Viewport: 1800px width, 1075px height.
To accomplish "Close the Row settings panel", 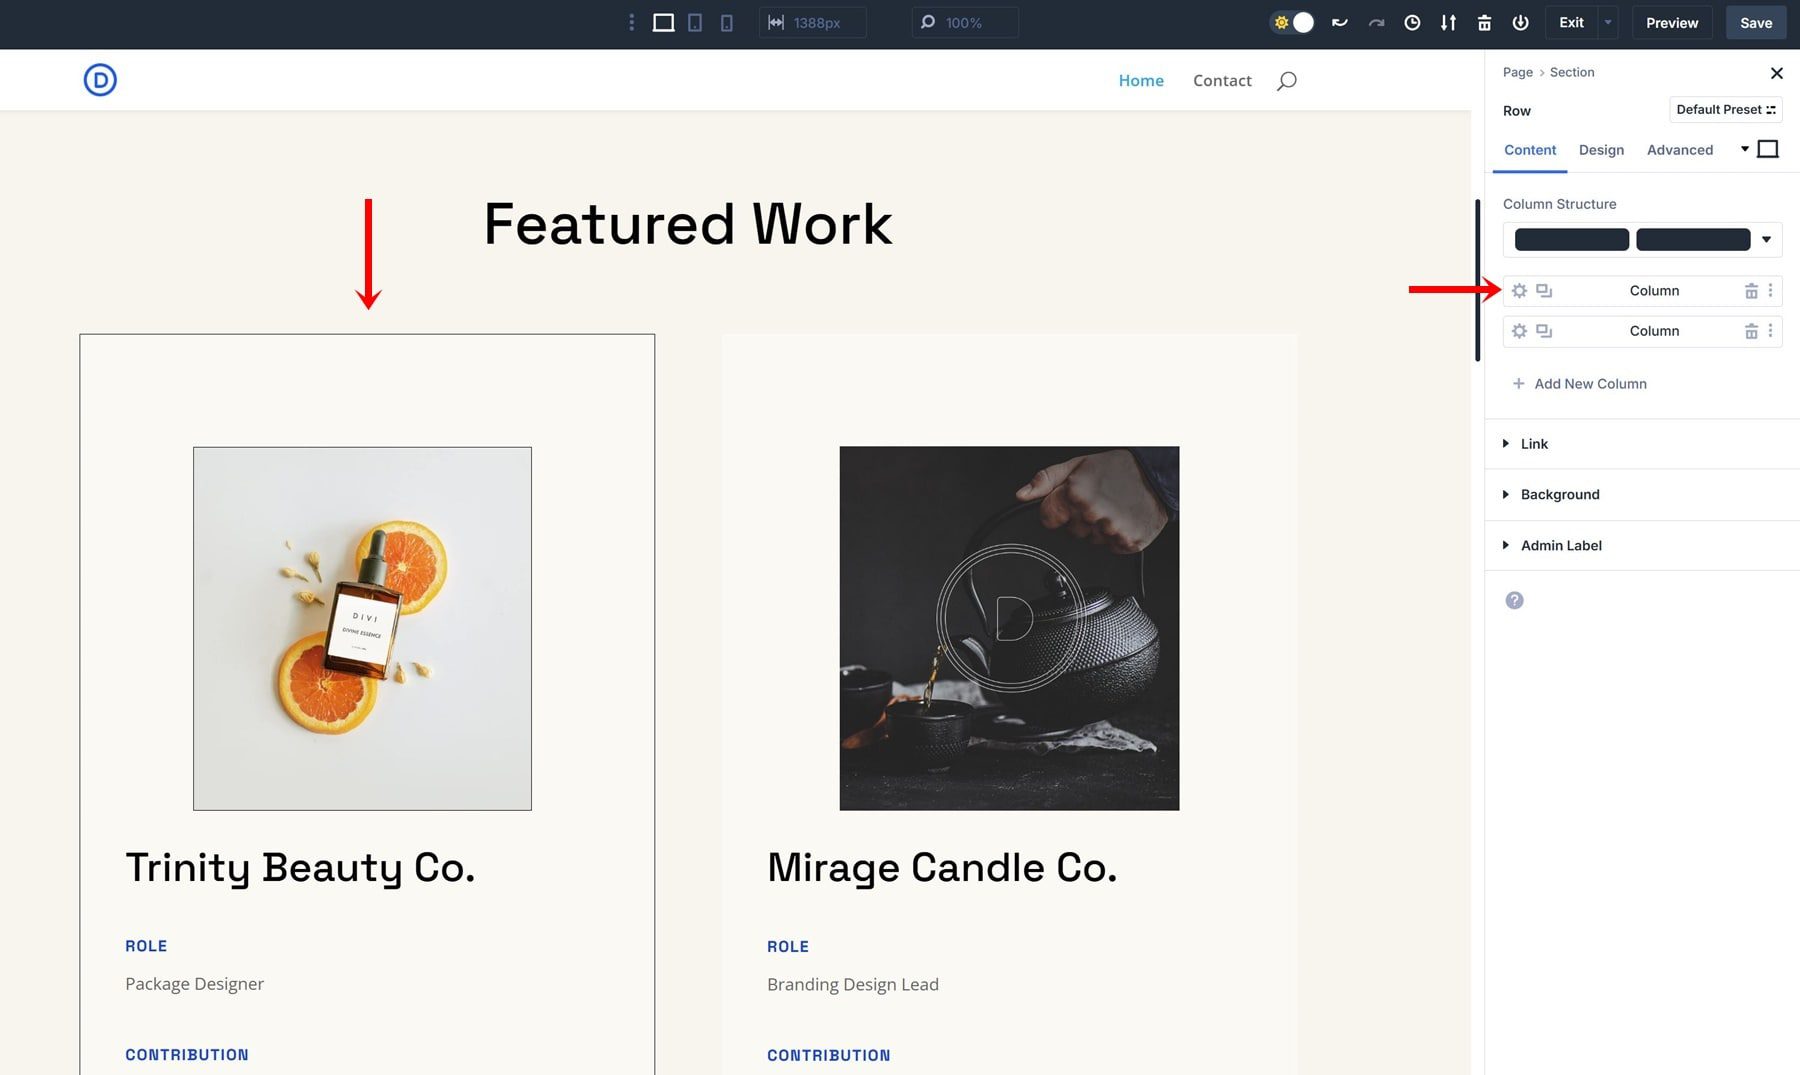I will [x=1776, y=73].
